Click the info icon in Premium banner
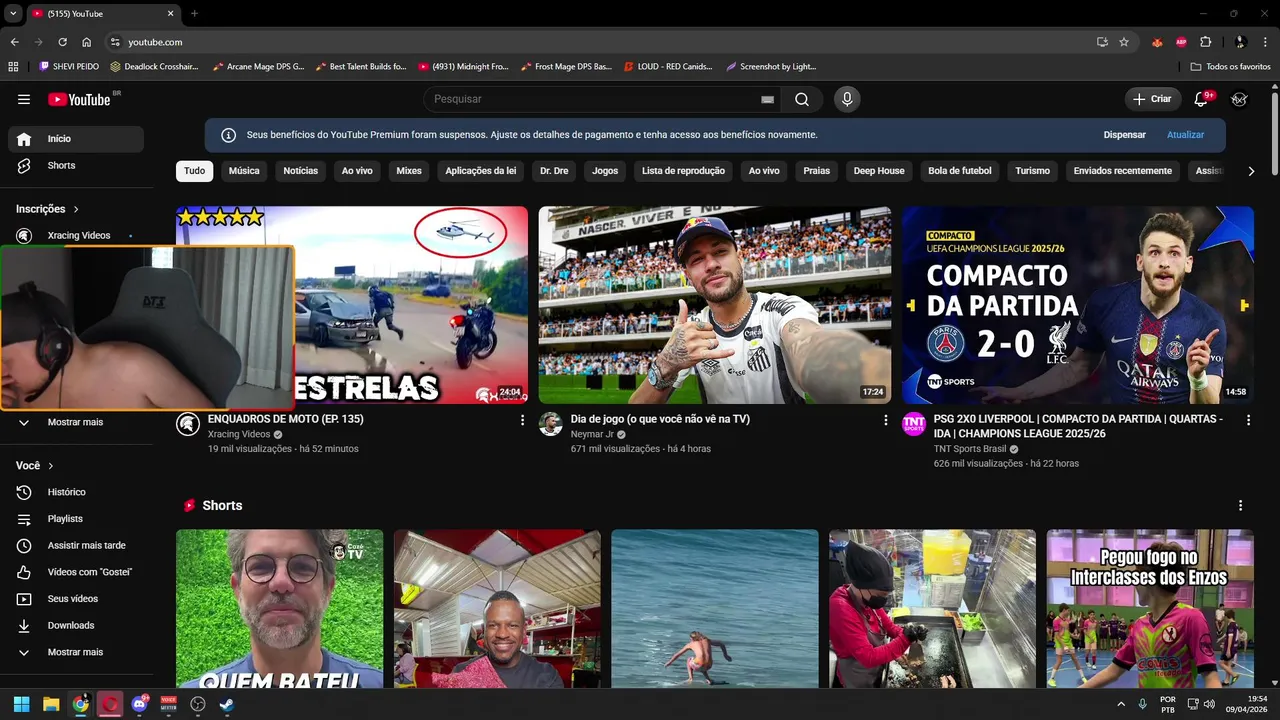 coord(228,135)
